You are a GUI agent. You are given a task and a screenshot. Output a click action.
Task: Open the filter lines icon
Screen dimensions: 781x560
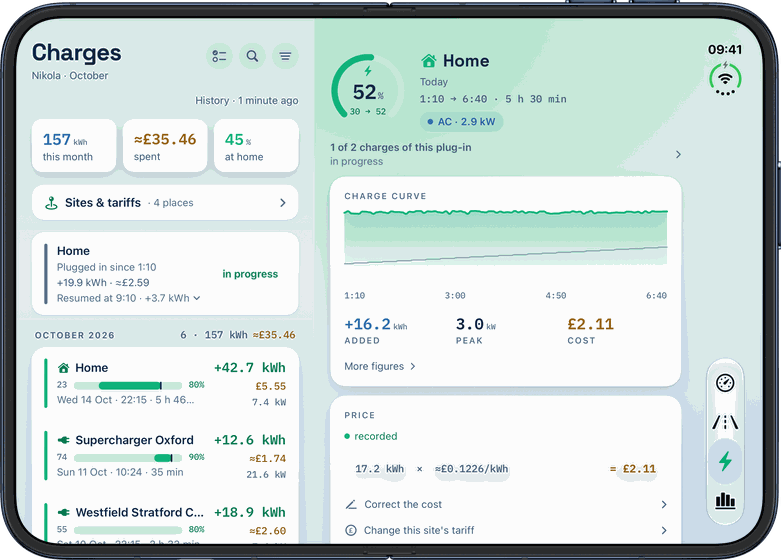click(x=285, y=56)
